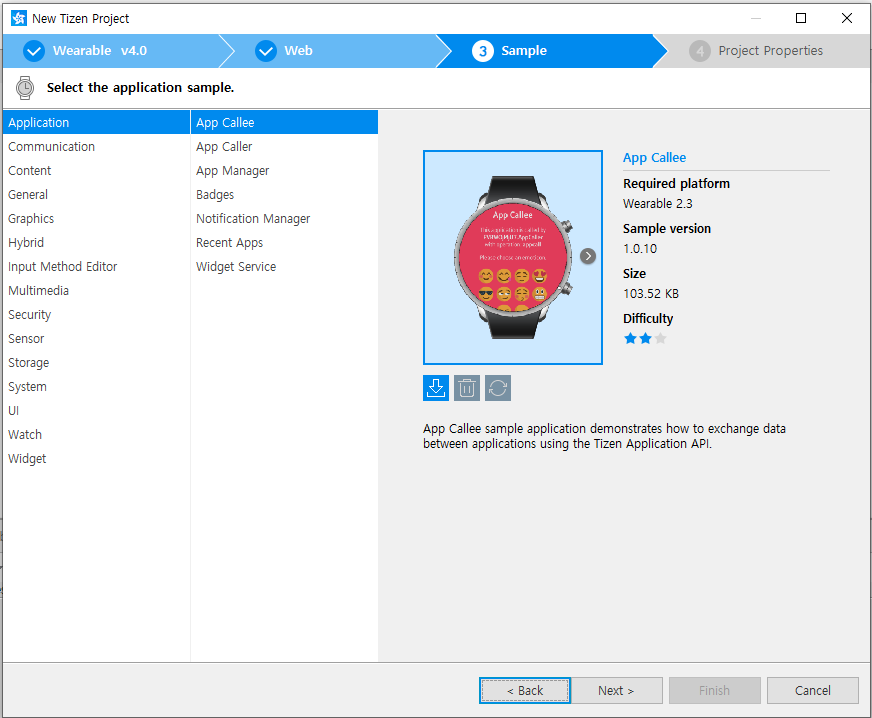872x718 pixels.
Task: Click the difficulty star rating
Action: pyautogui.click(x=645, y=338)
